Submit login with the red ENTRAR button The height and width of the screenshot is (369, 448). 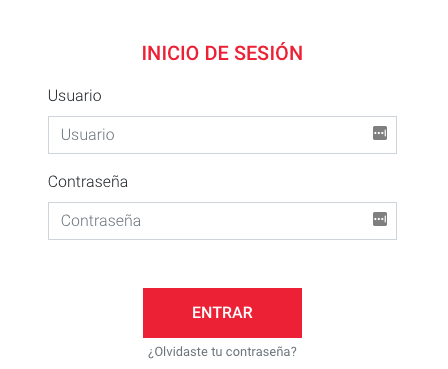pyautogui.click(x=222, y=313)
